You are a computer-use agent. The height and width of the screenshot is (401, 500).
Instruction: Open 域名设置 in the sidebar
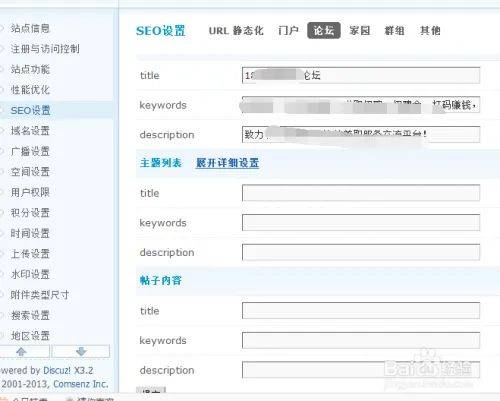(x=30, y=131)
